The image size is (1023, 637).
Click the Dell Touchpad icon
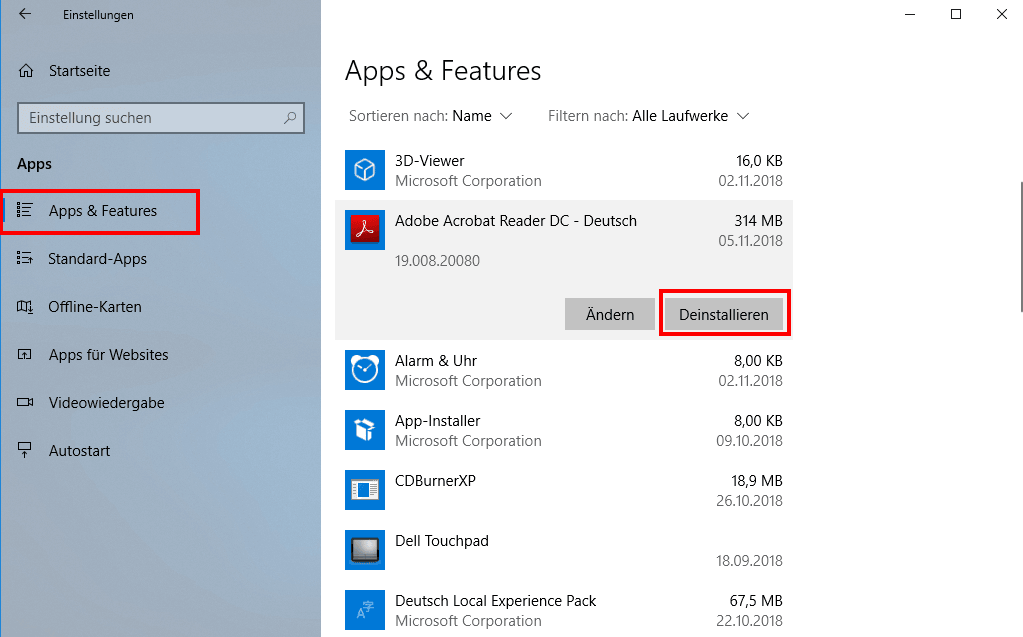365,550
